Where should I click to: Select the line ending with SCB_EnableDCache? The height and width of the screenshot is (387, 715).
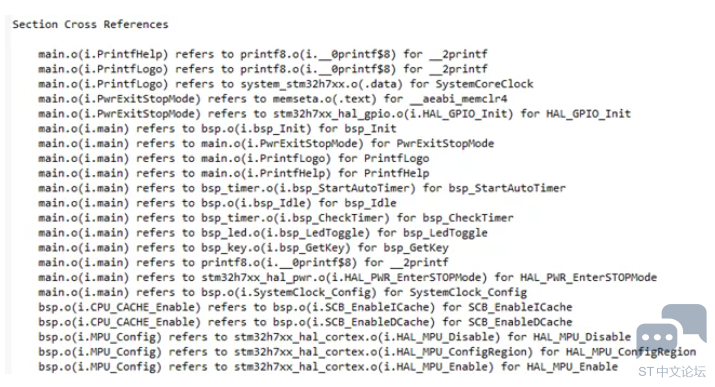(305, 322)
